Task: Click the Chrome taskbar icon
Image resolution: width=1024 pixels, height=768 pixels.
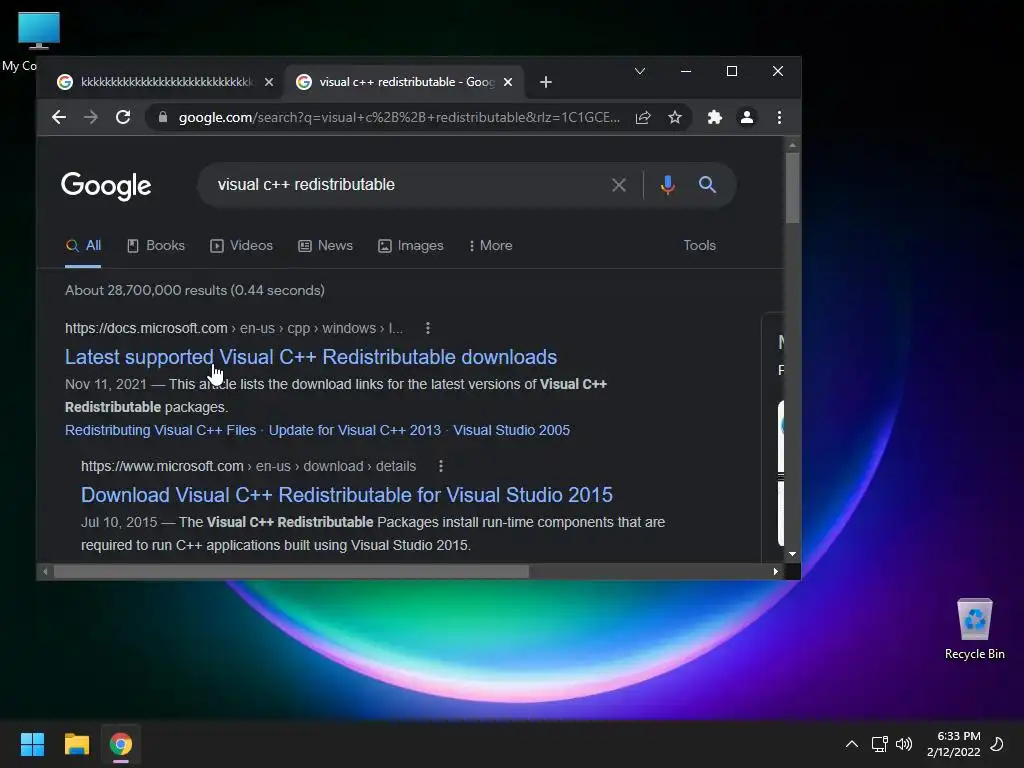Action: click(x=121, y=744)
